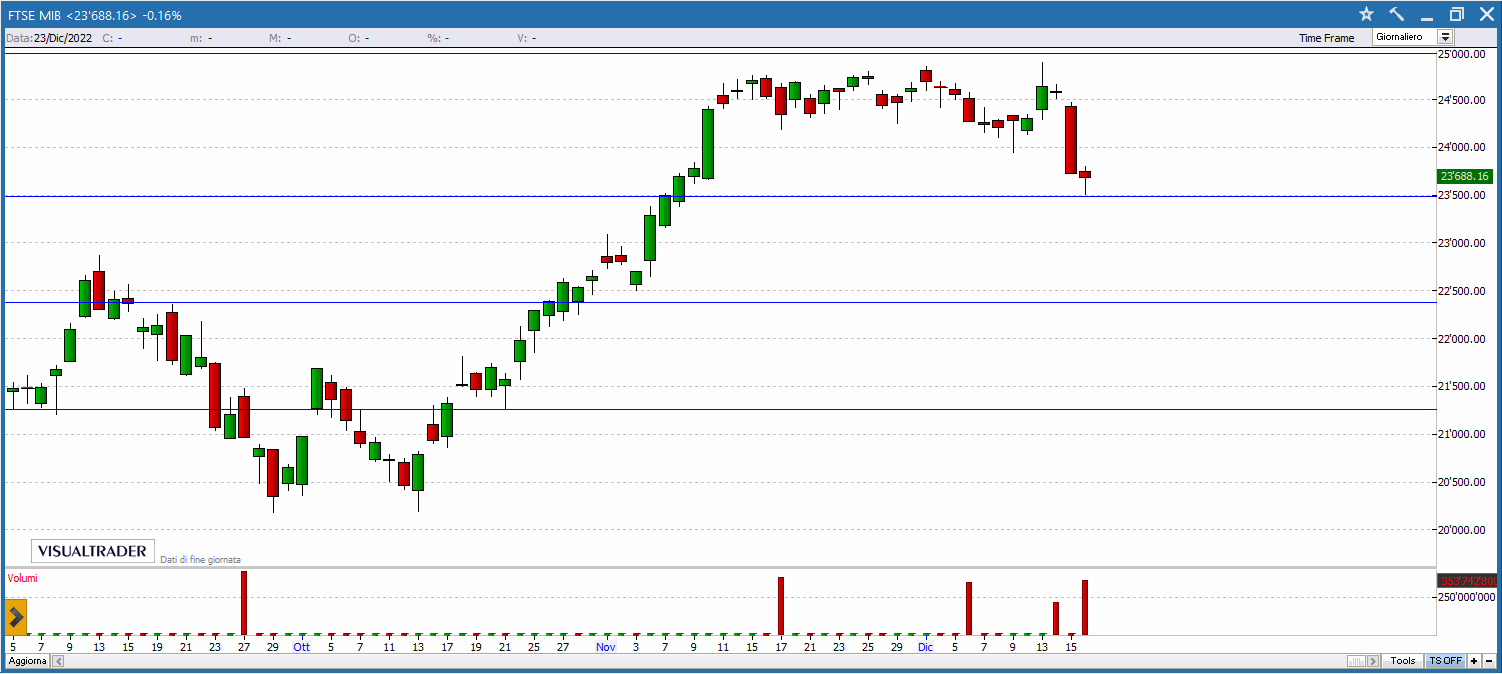Open the Tools button
Screen dimensions: 1502x674
coord(1403,661)
